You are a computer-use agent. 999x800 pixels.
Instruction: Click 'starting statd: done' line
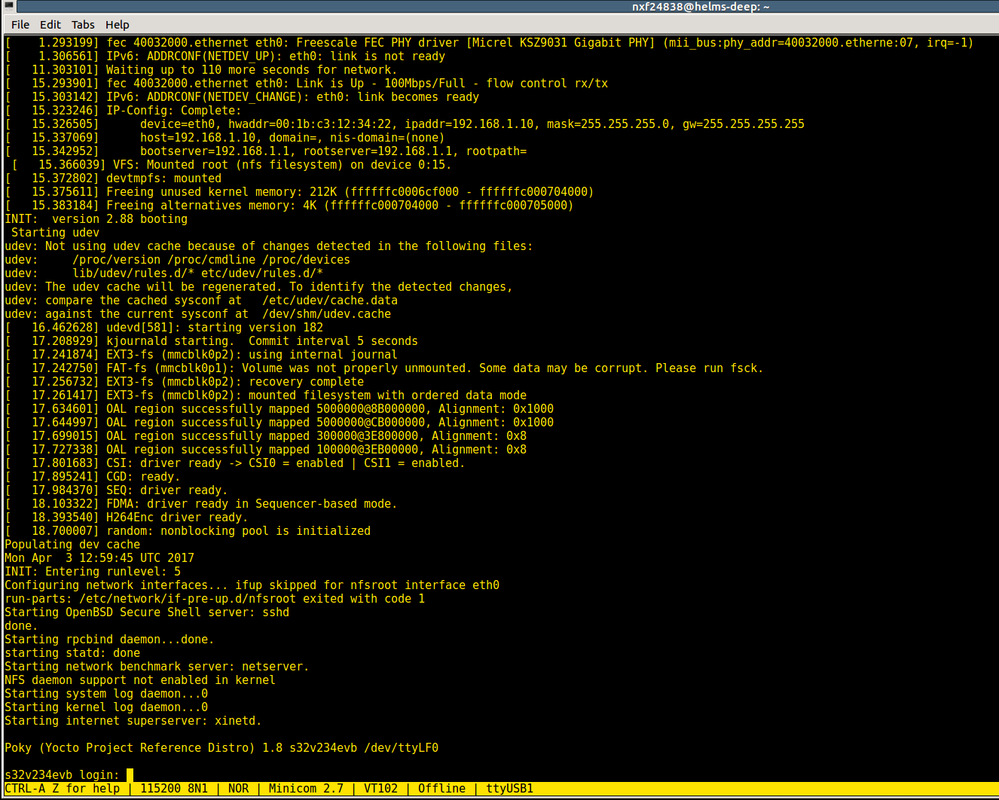click(x=72, y=653)
